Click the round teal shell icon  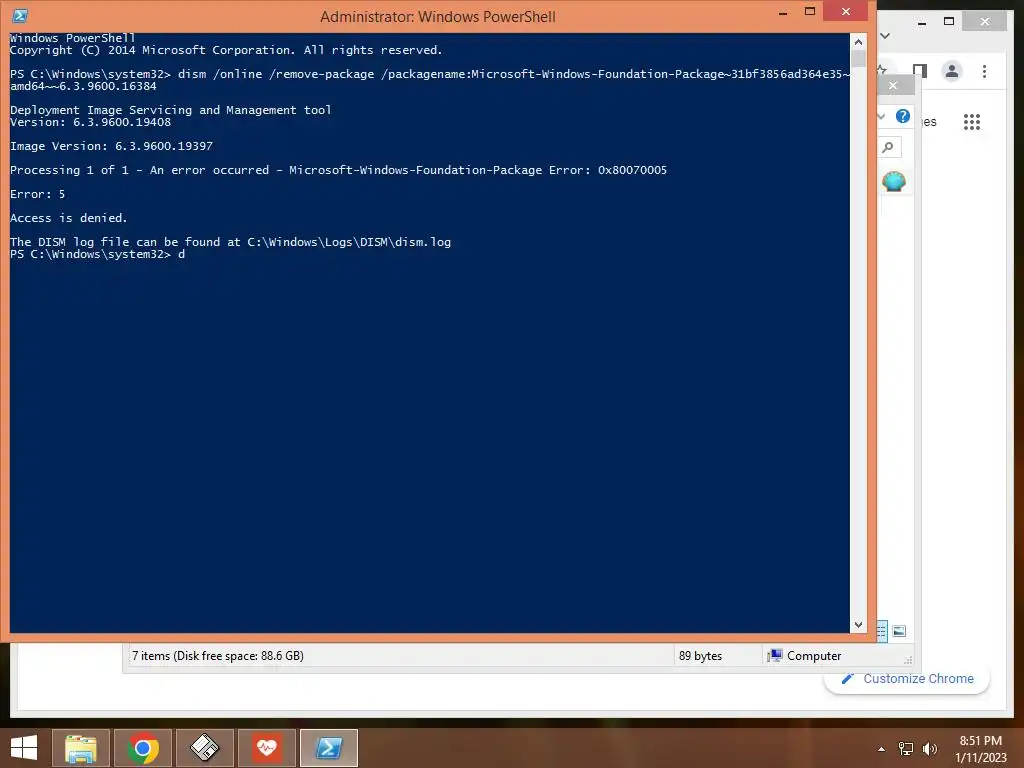coord(893,182)
